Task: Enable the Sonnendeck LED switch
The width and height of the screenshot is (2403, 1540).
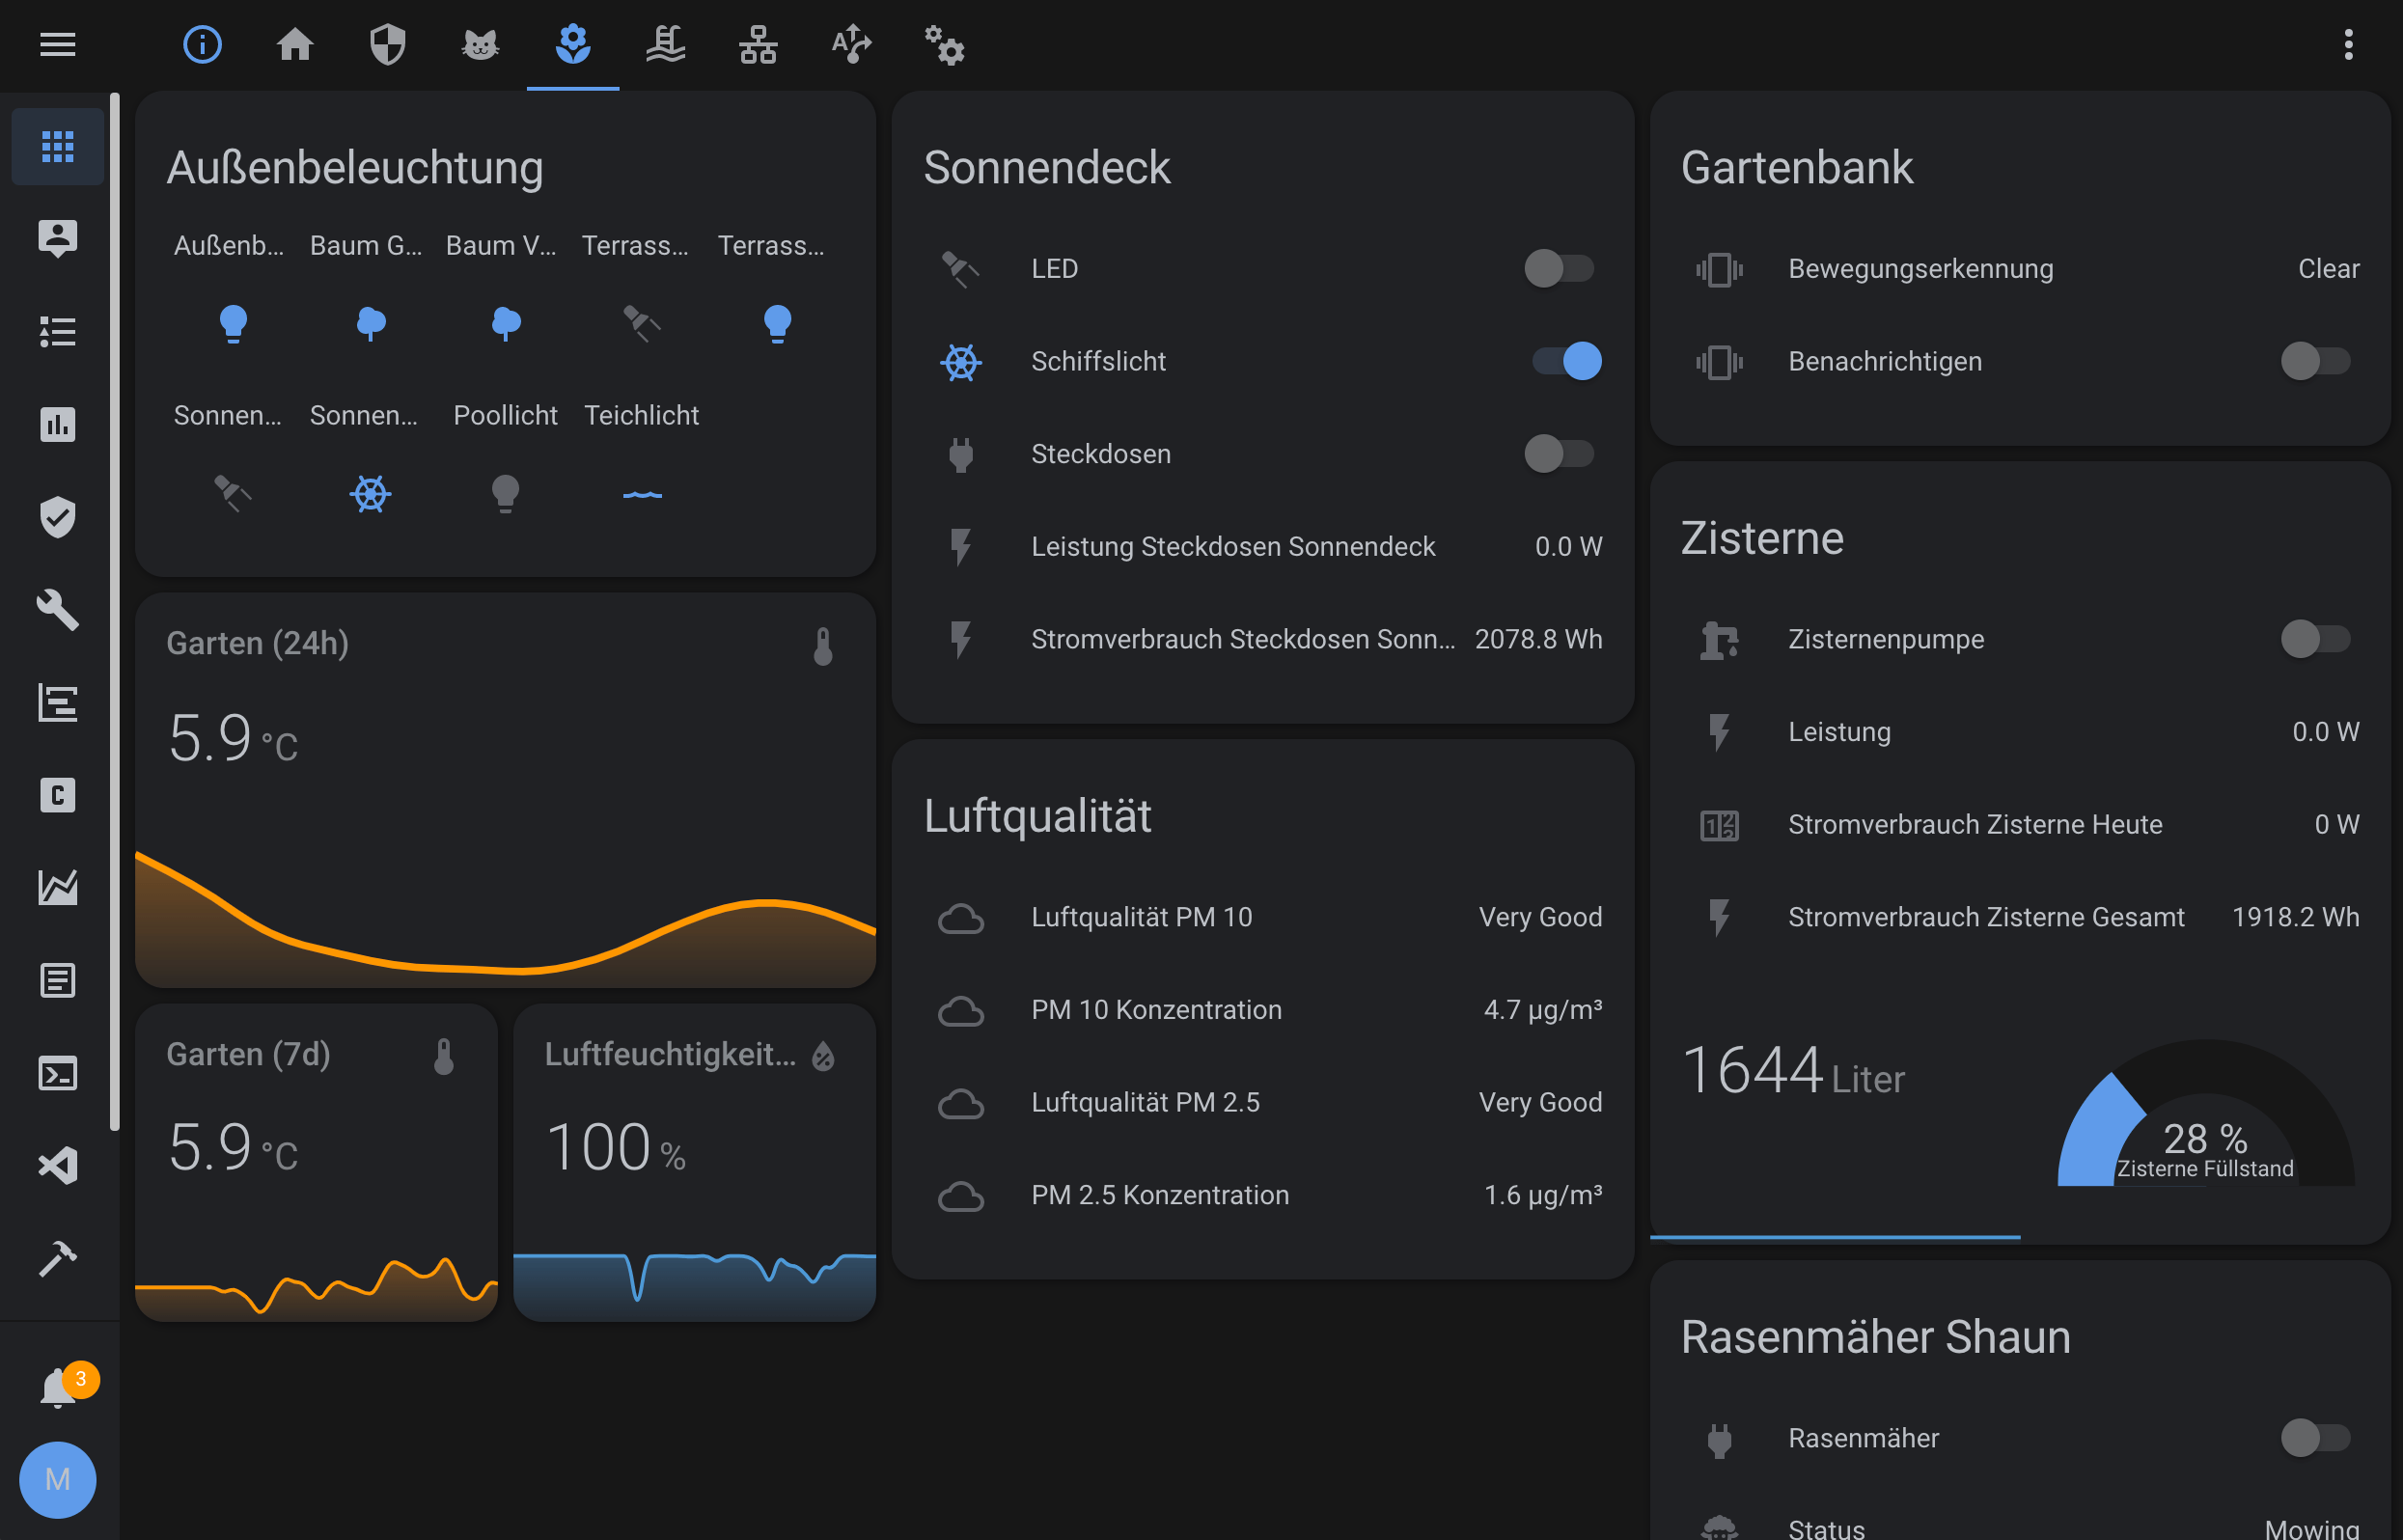Action: pos(1558,268)
